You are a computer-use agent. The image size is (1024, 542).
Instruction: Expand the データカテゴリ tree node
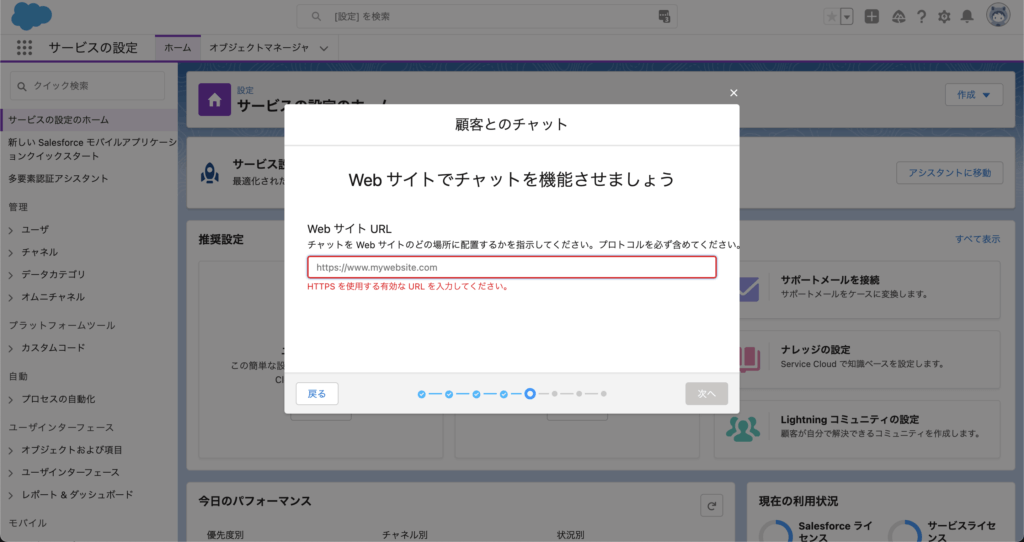[11, 275]
